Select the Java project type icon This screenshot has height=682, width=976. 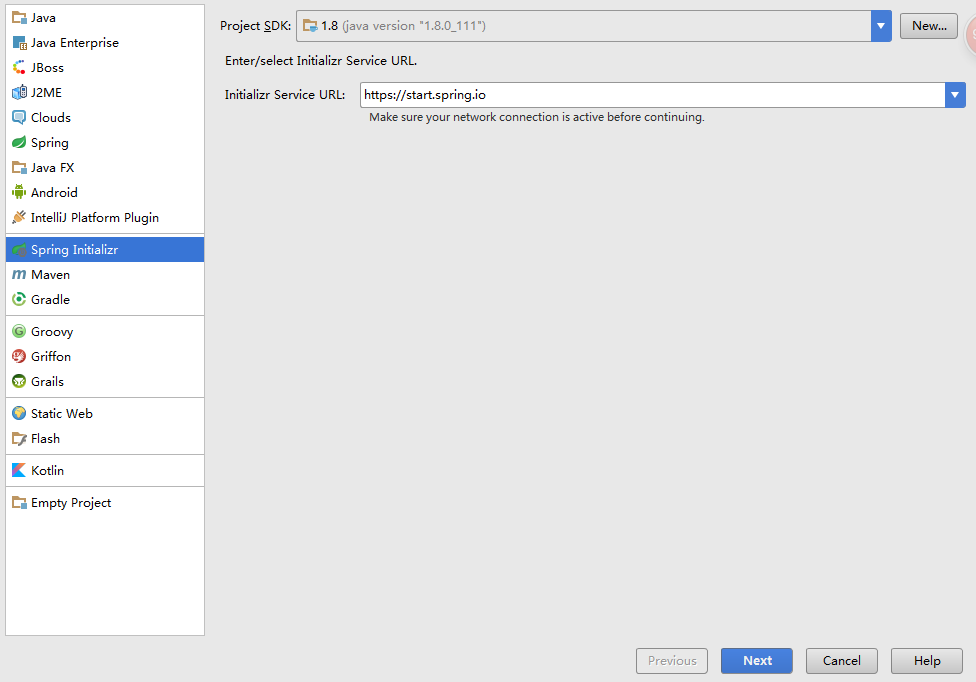tap(19, 18)
